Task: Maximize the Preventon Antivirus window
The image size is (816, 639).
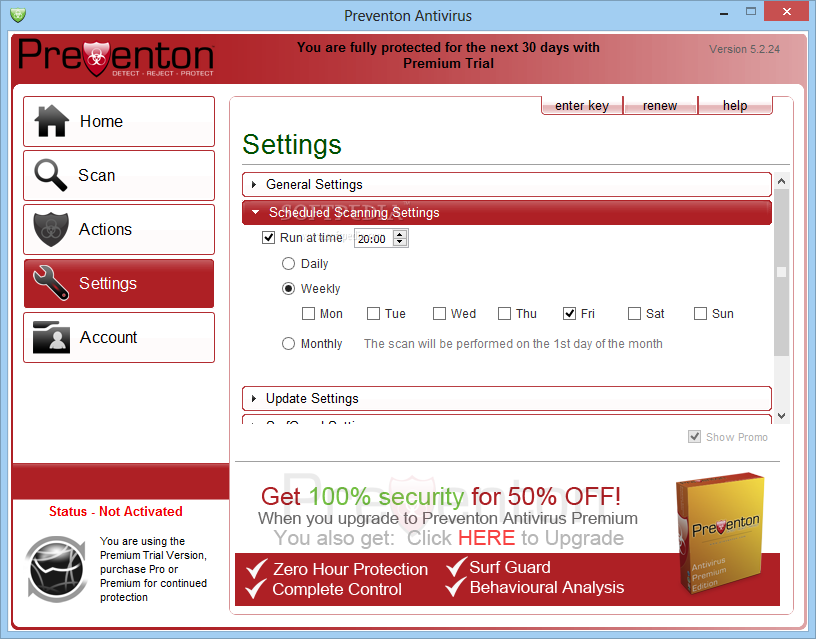Action: click(x=750, y=11)
